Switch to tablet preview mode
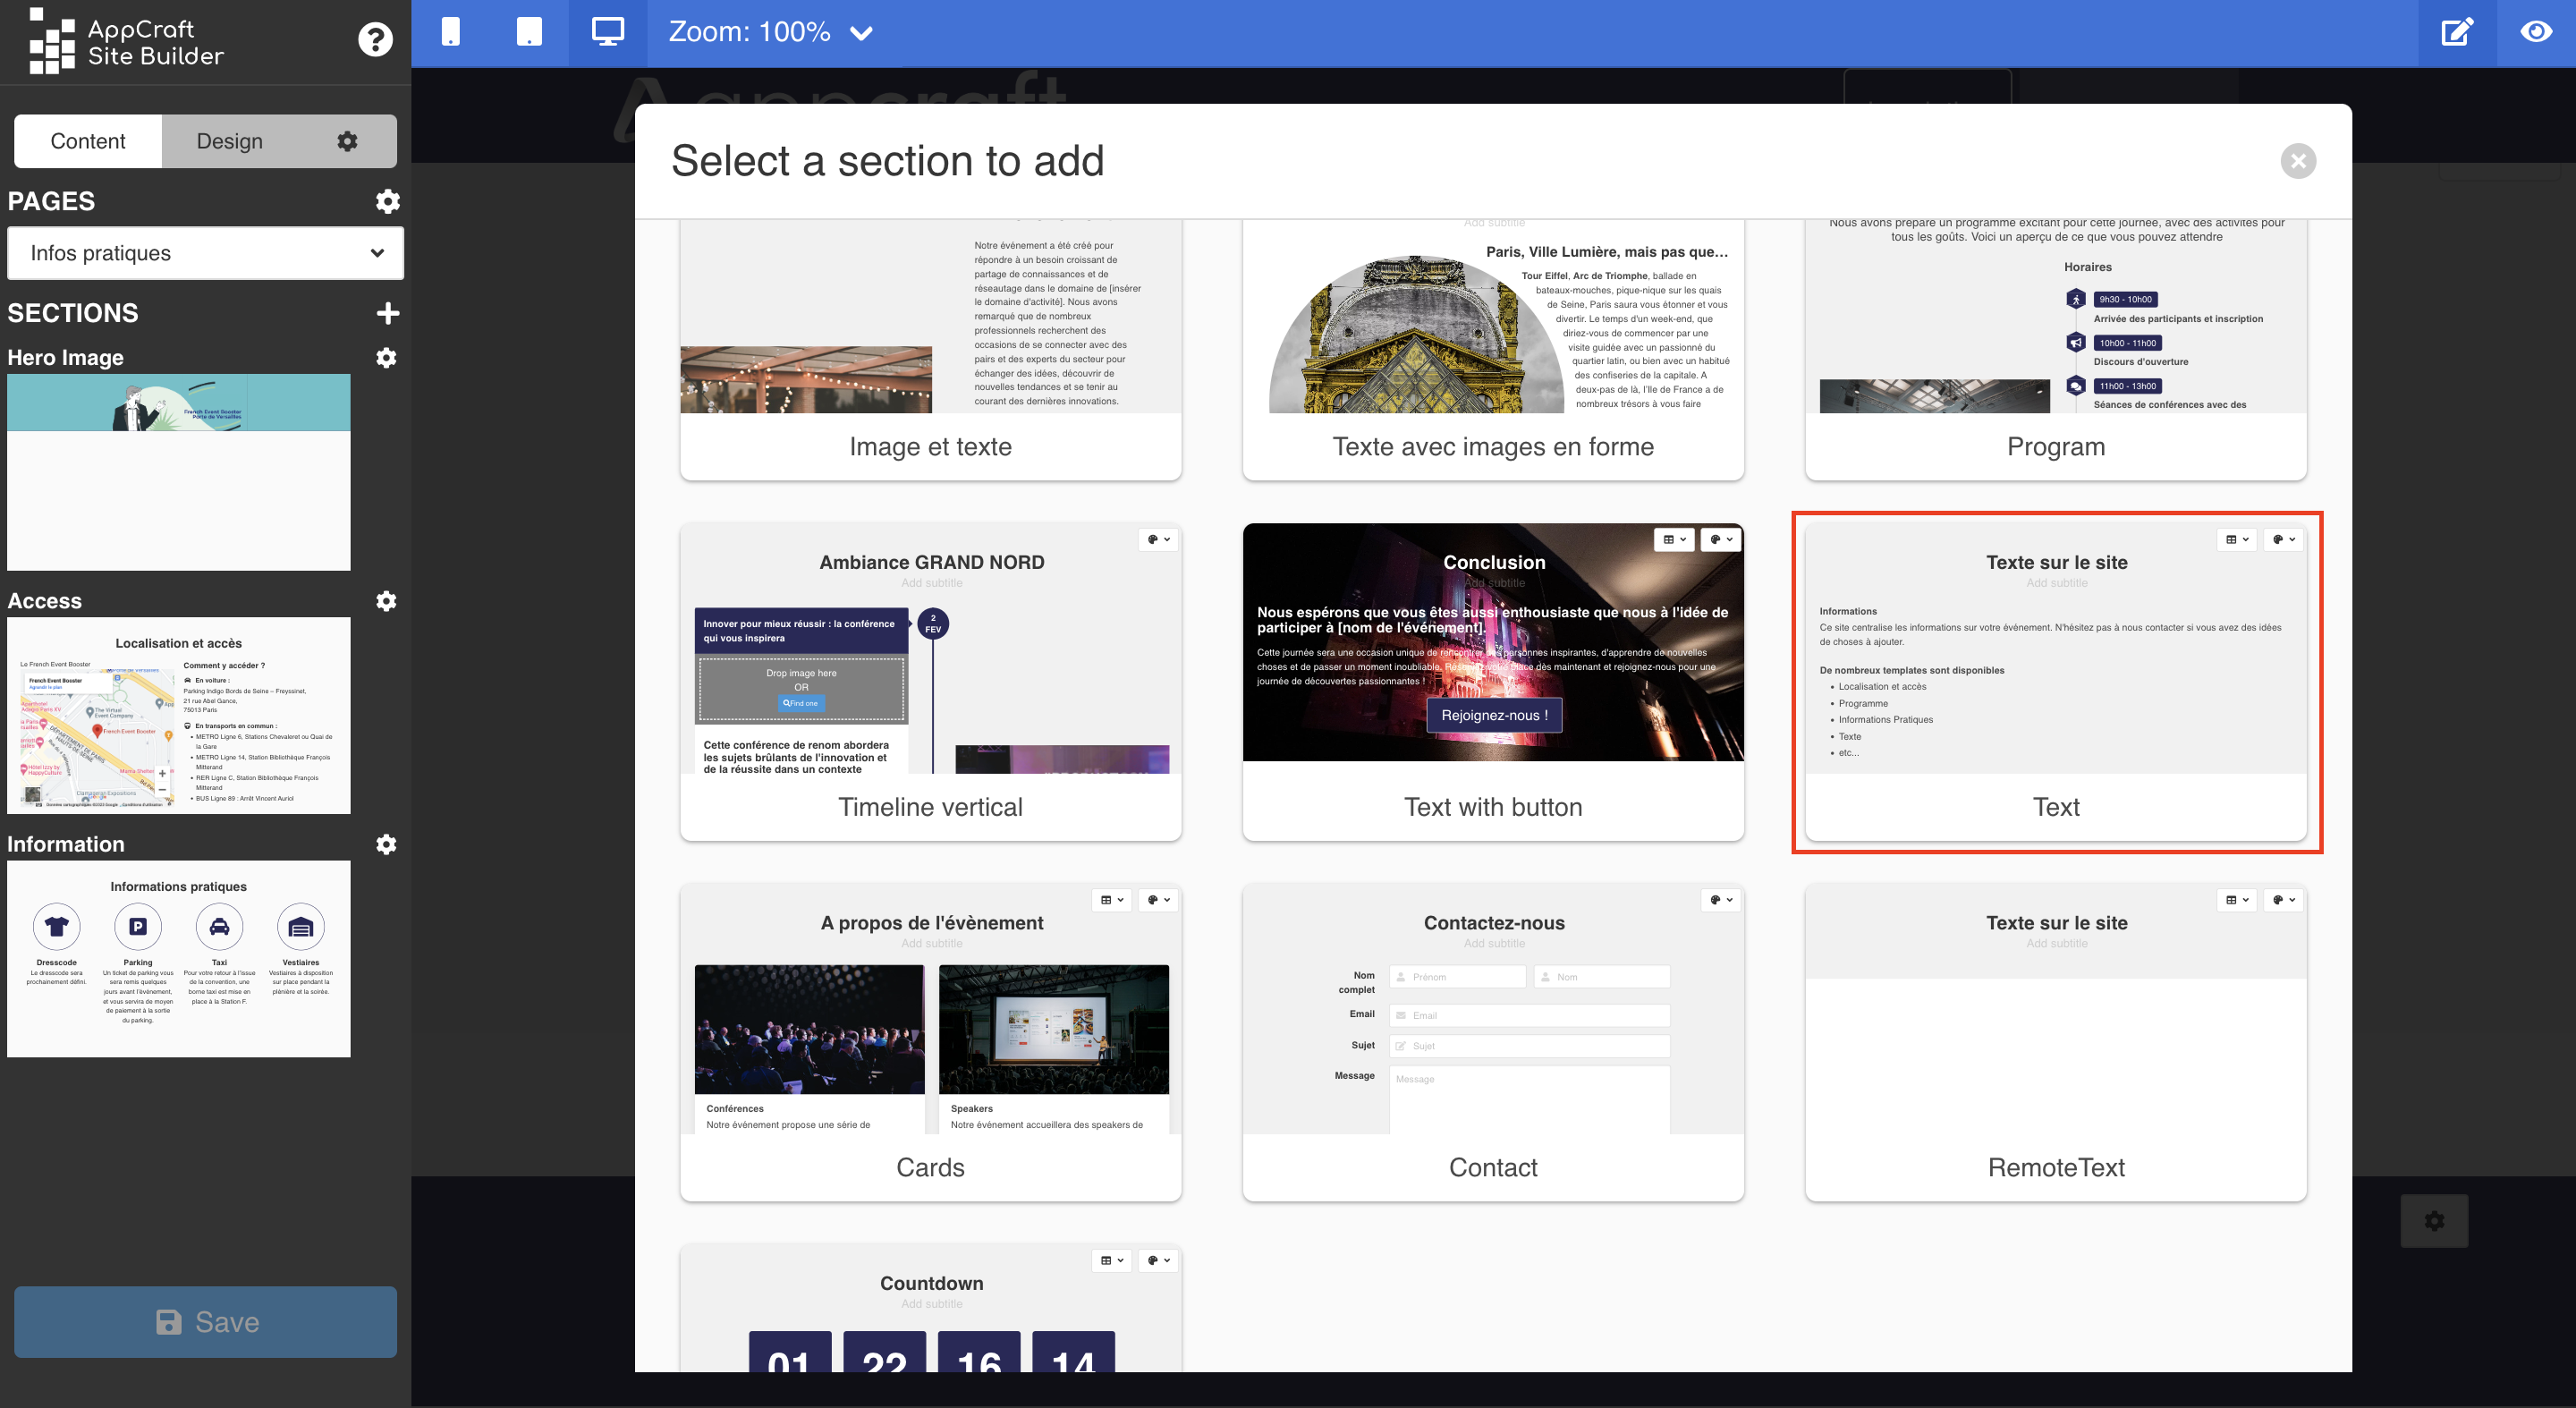Screen dimensions: 2576x1408 529,32
